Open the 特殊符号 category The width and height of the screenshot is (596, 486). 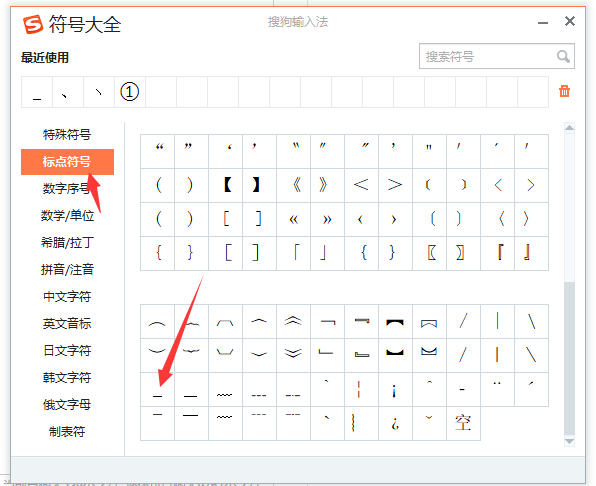[x=67, y=135]
